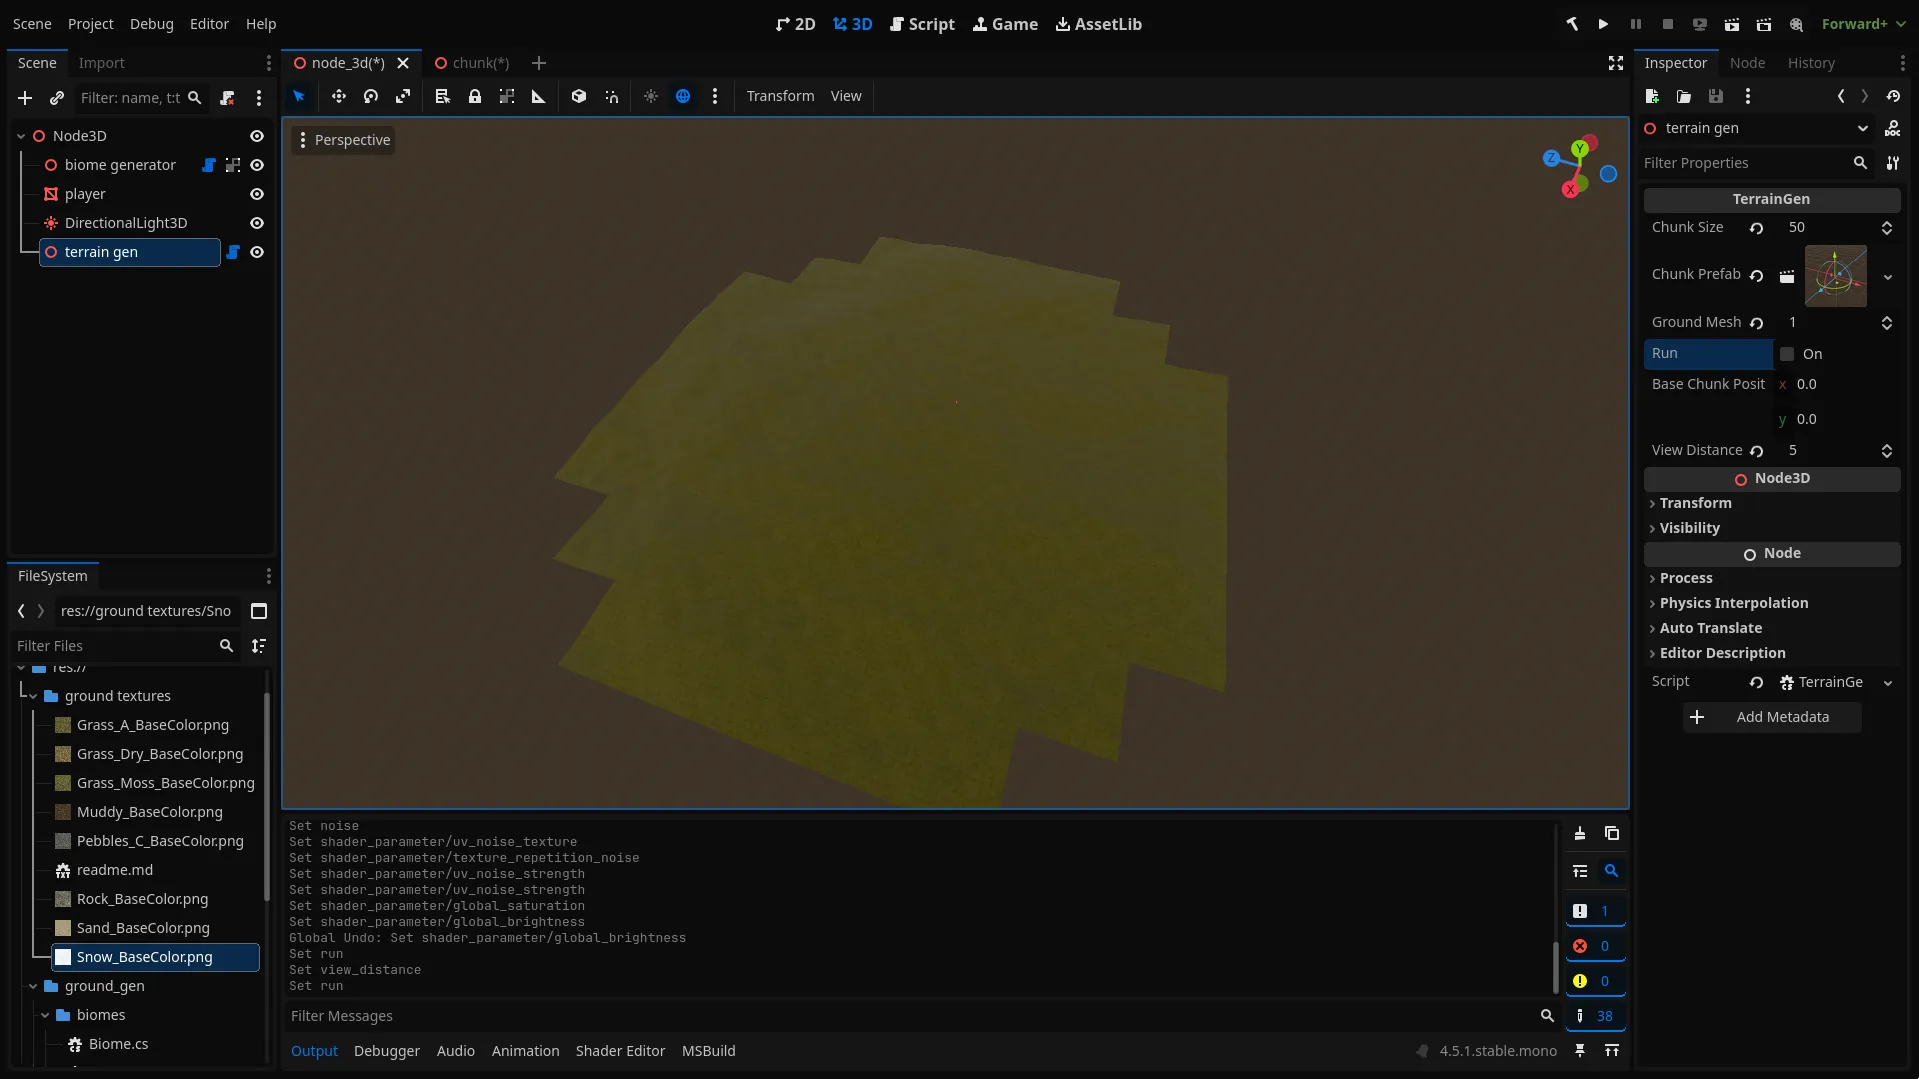The width and height of the screenshot is (1919, 1079).
Task: Hide the player node
Action: 257,194
